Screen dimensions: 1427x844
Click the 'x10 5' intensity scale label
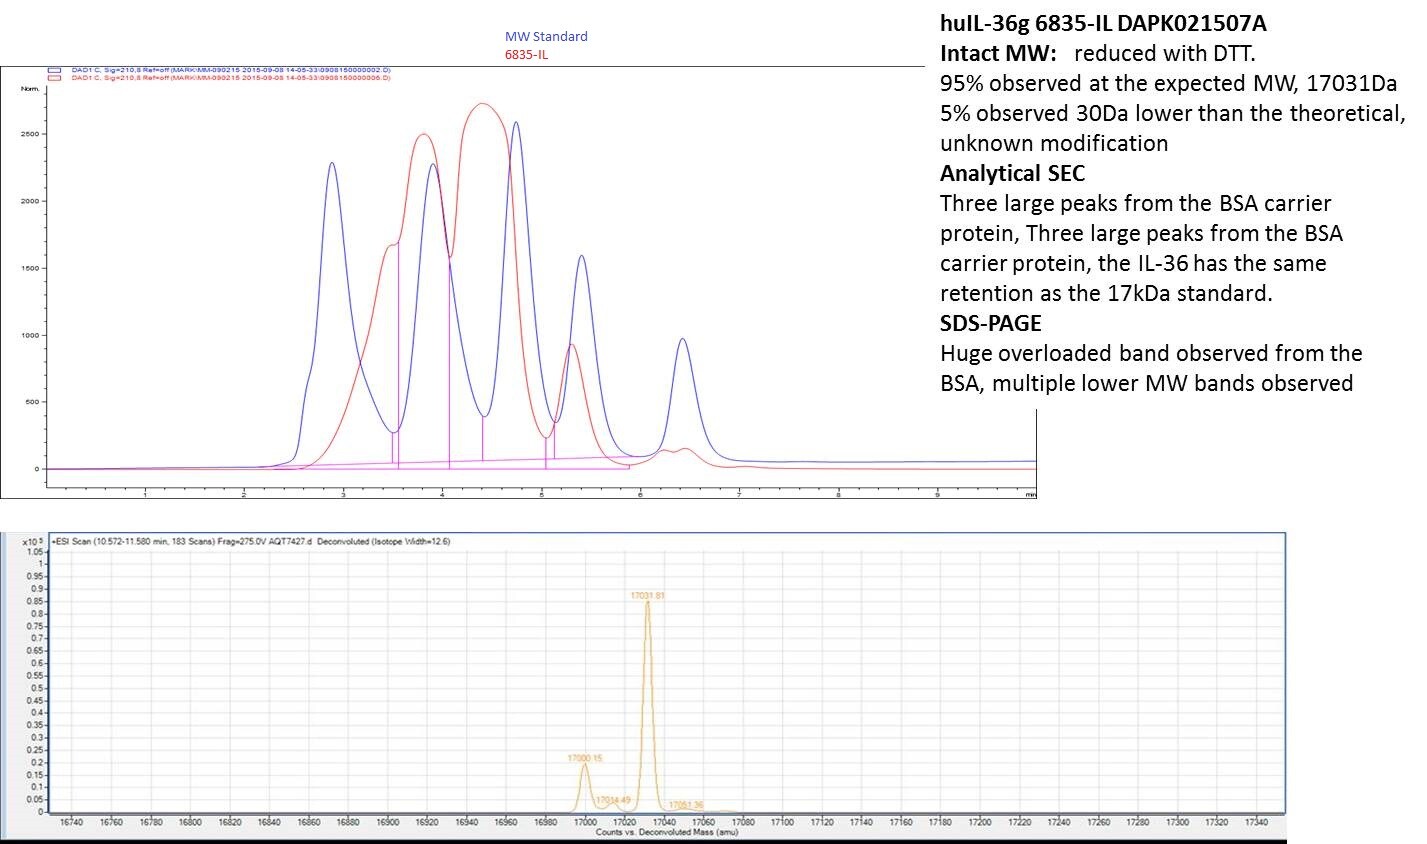(x=33, y=541)
